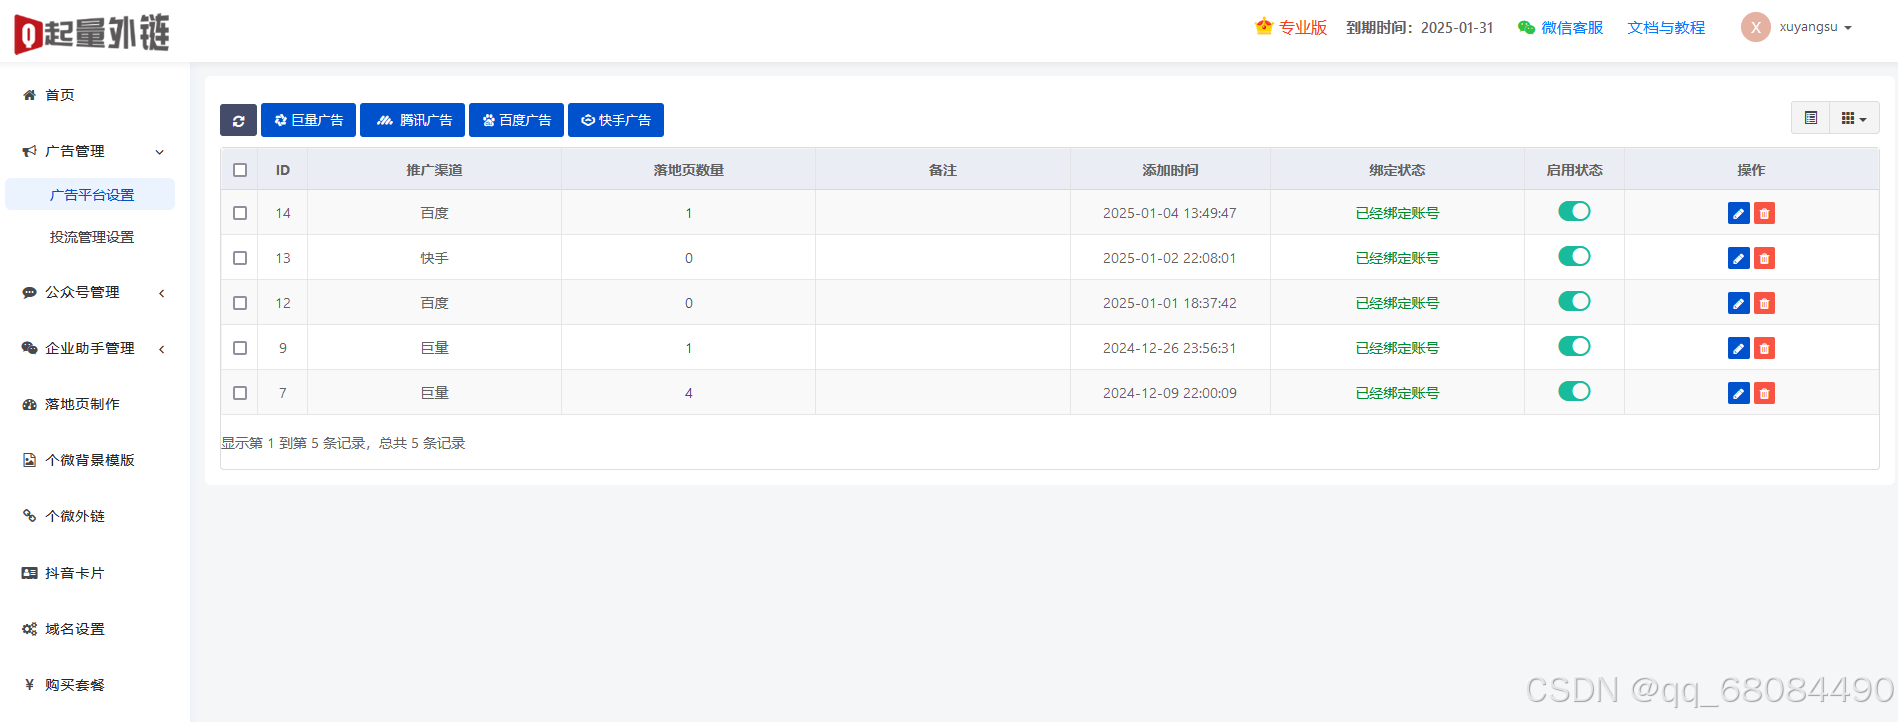Click the ID column header
1898x722 pixels.
tap(283, 170)
